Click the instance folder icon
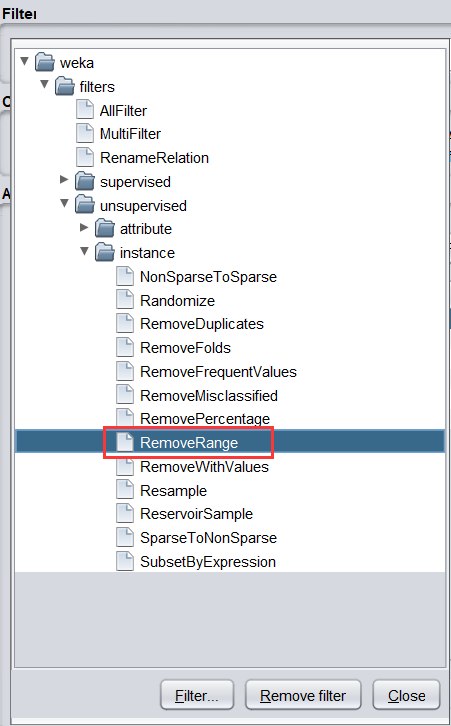The width and height of the screenshot is (451, 726). click(x=105, y=253)
